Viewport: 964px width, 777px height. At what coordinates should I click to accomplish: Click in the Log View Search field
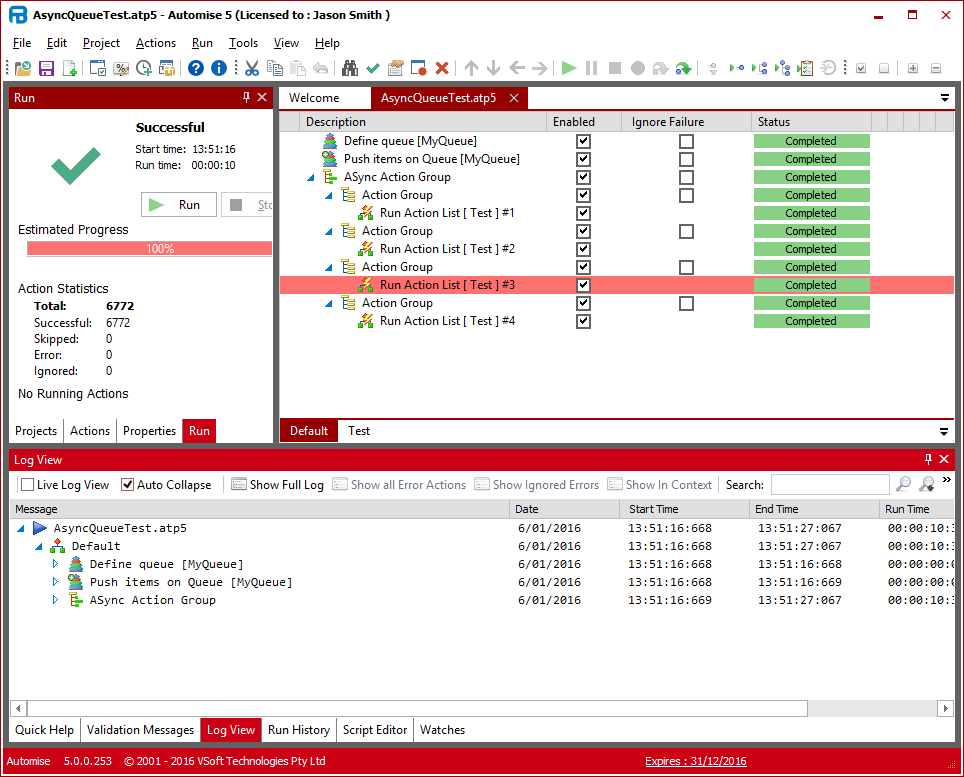coord(830,484)
